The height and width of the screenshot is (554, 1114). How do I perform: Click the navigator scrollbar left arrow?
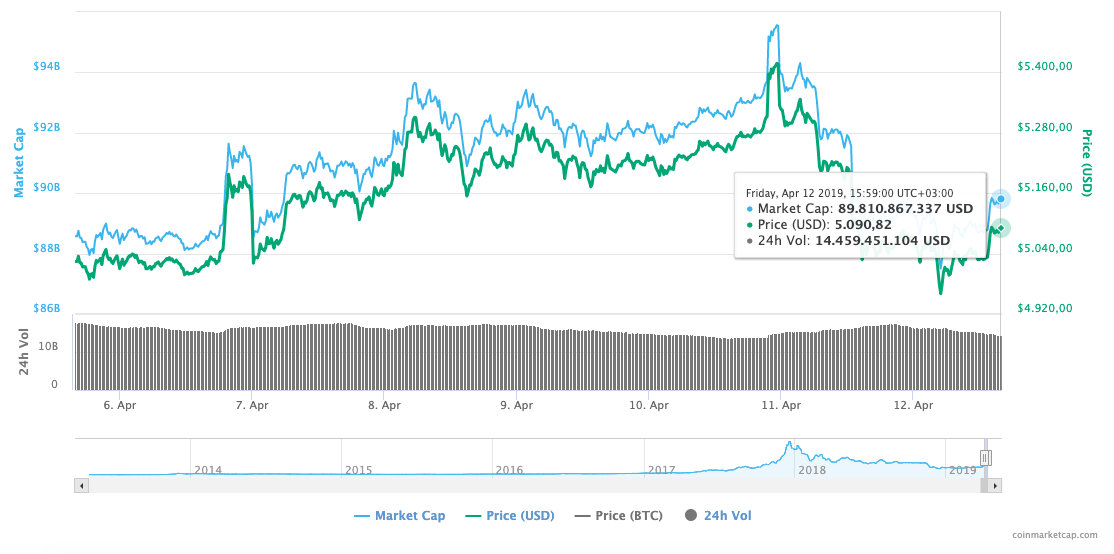point(82,485)
